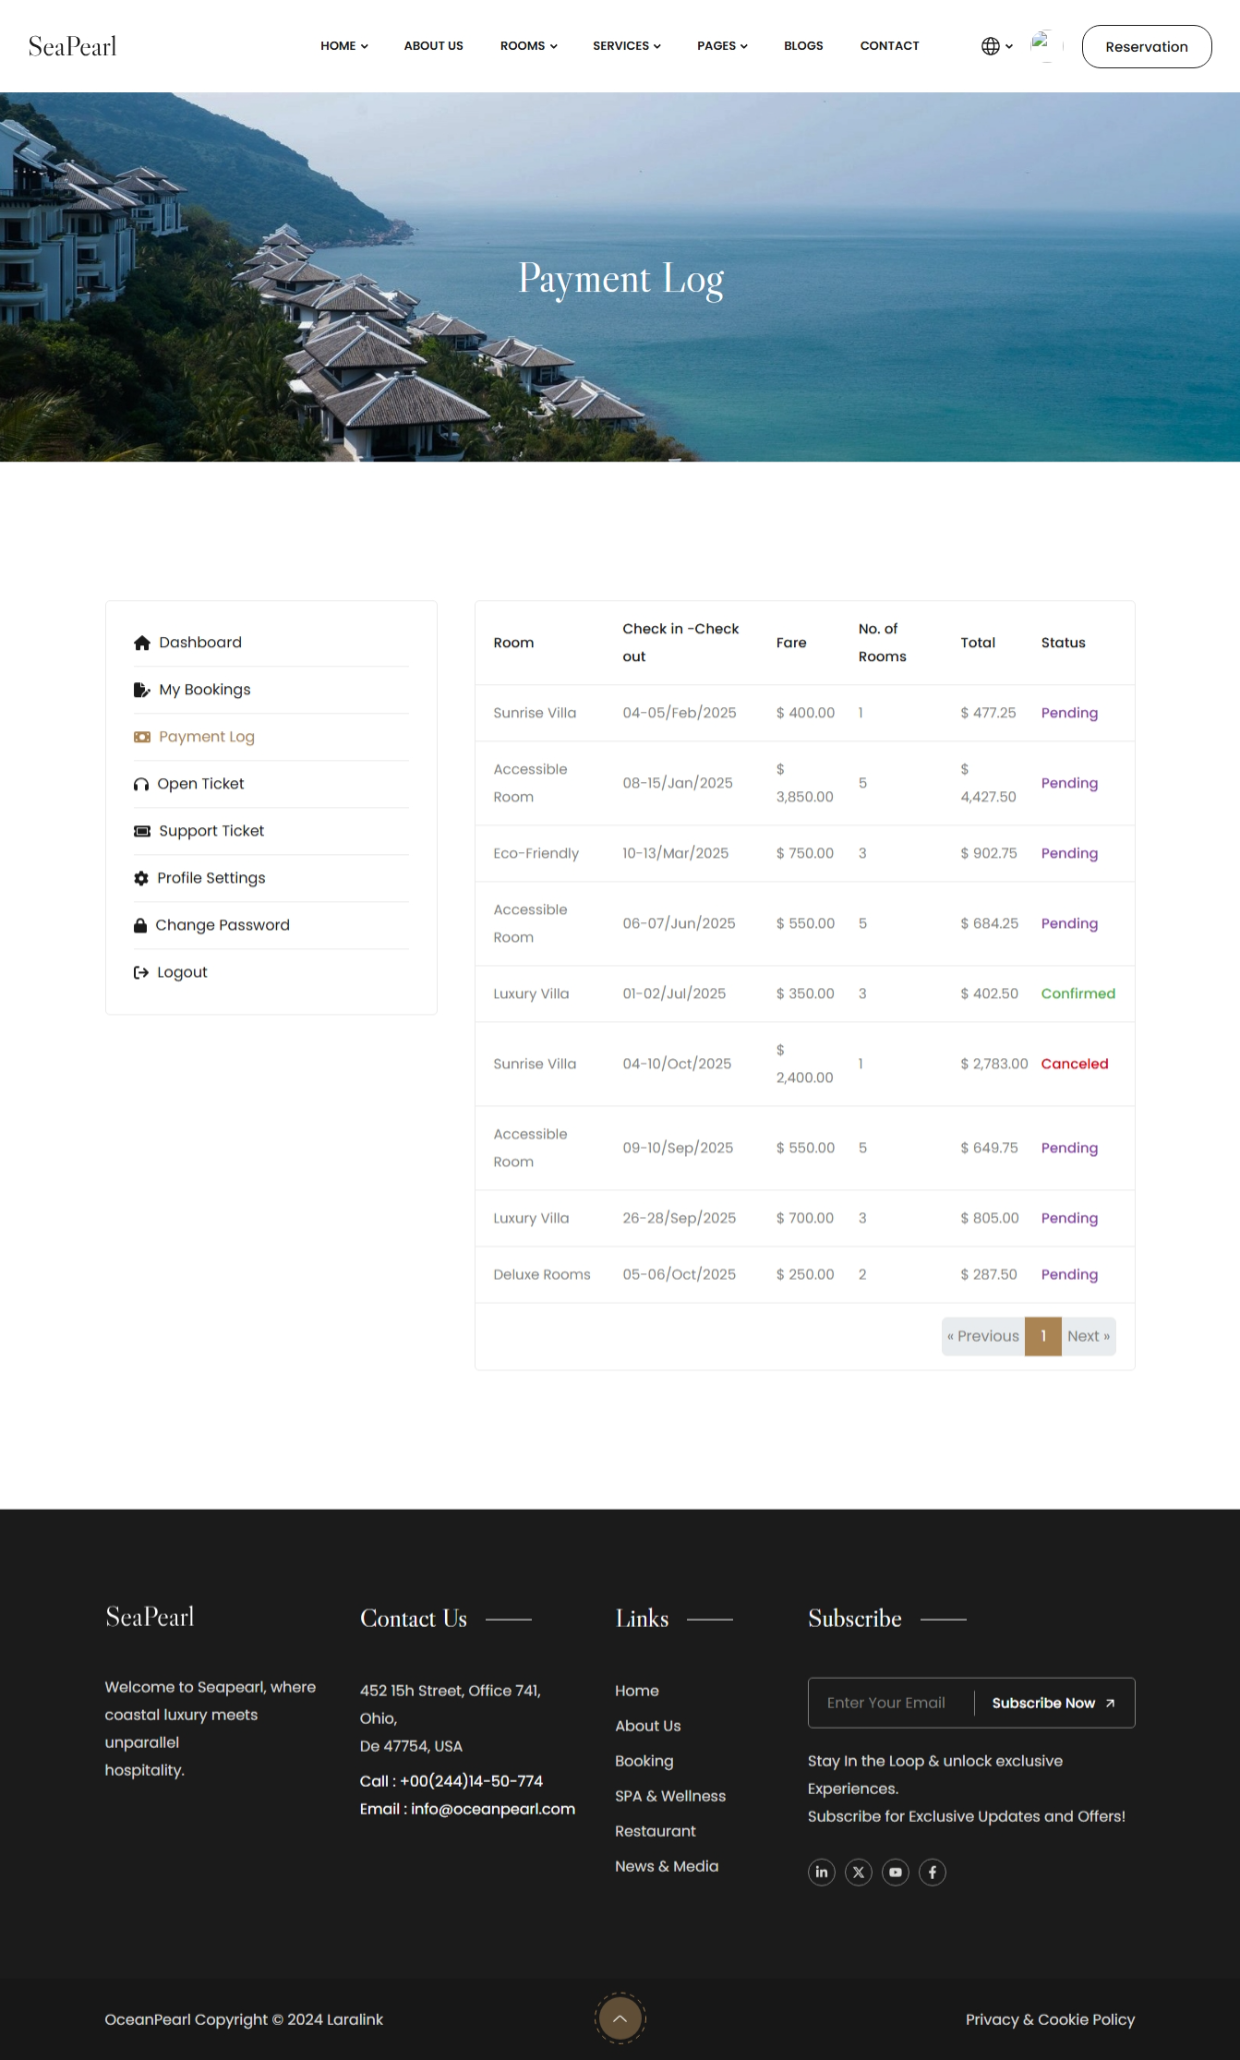The image size is (1240, 2060).
Task: Open the Facebook social icon
Action: pos(932,1872)
